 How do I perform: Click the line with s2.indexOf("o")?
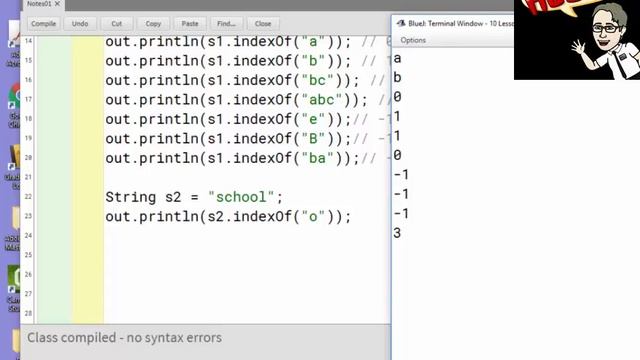point(228,217)
